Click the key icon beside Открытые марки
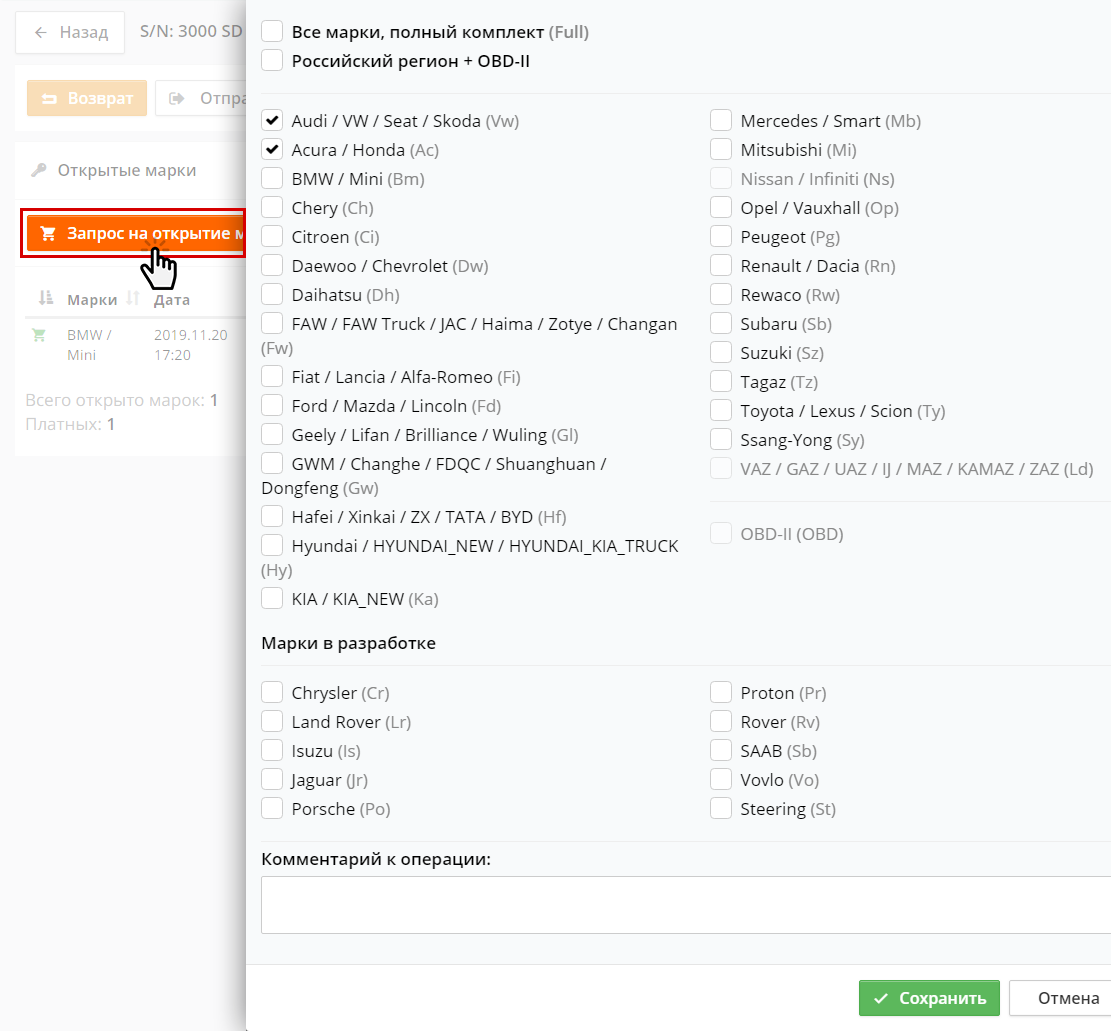The height and width of the screenshot is (1031, 1111). click(x=39, y=170)
